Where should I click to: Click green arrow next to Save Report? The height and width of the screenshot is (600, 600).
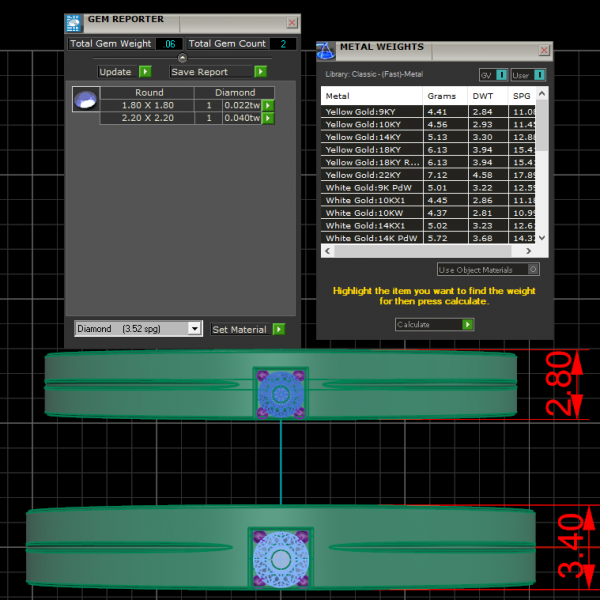click(x=260, y=72)
